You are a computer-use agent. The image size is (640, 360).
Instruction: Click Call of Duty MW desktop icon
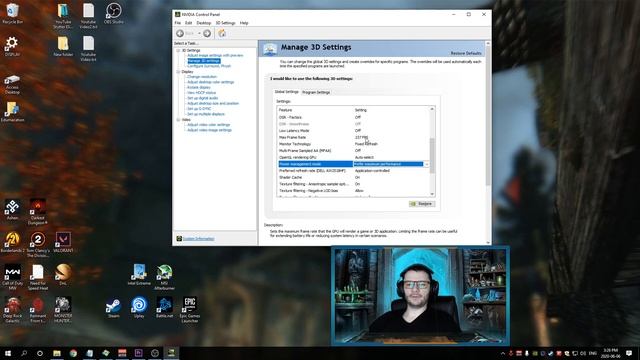coord(12,277)
